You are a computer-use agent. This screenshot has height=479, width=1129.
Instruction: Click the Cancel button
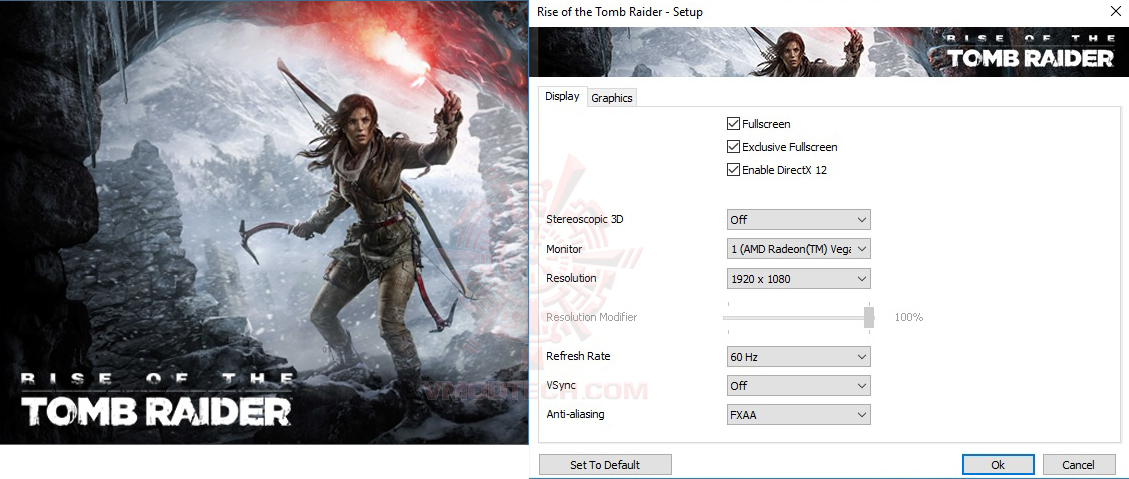(1078, 465)
